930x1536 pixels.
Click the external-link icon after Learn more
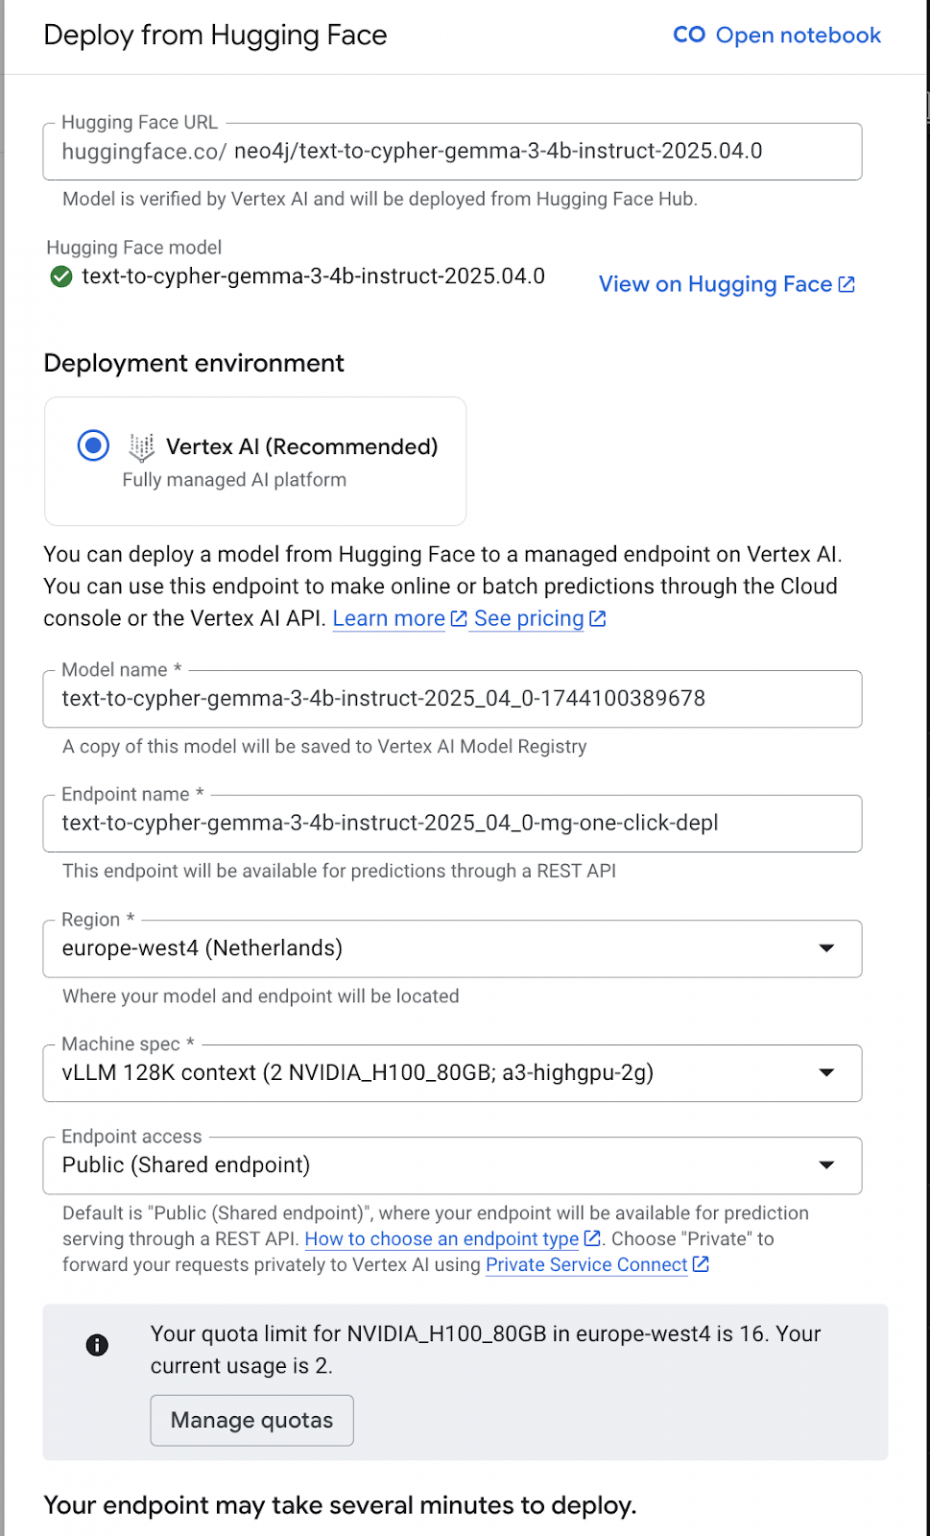point(458,618)
